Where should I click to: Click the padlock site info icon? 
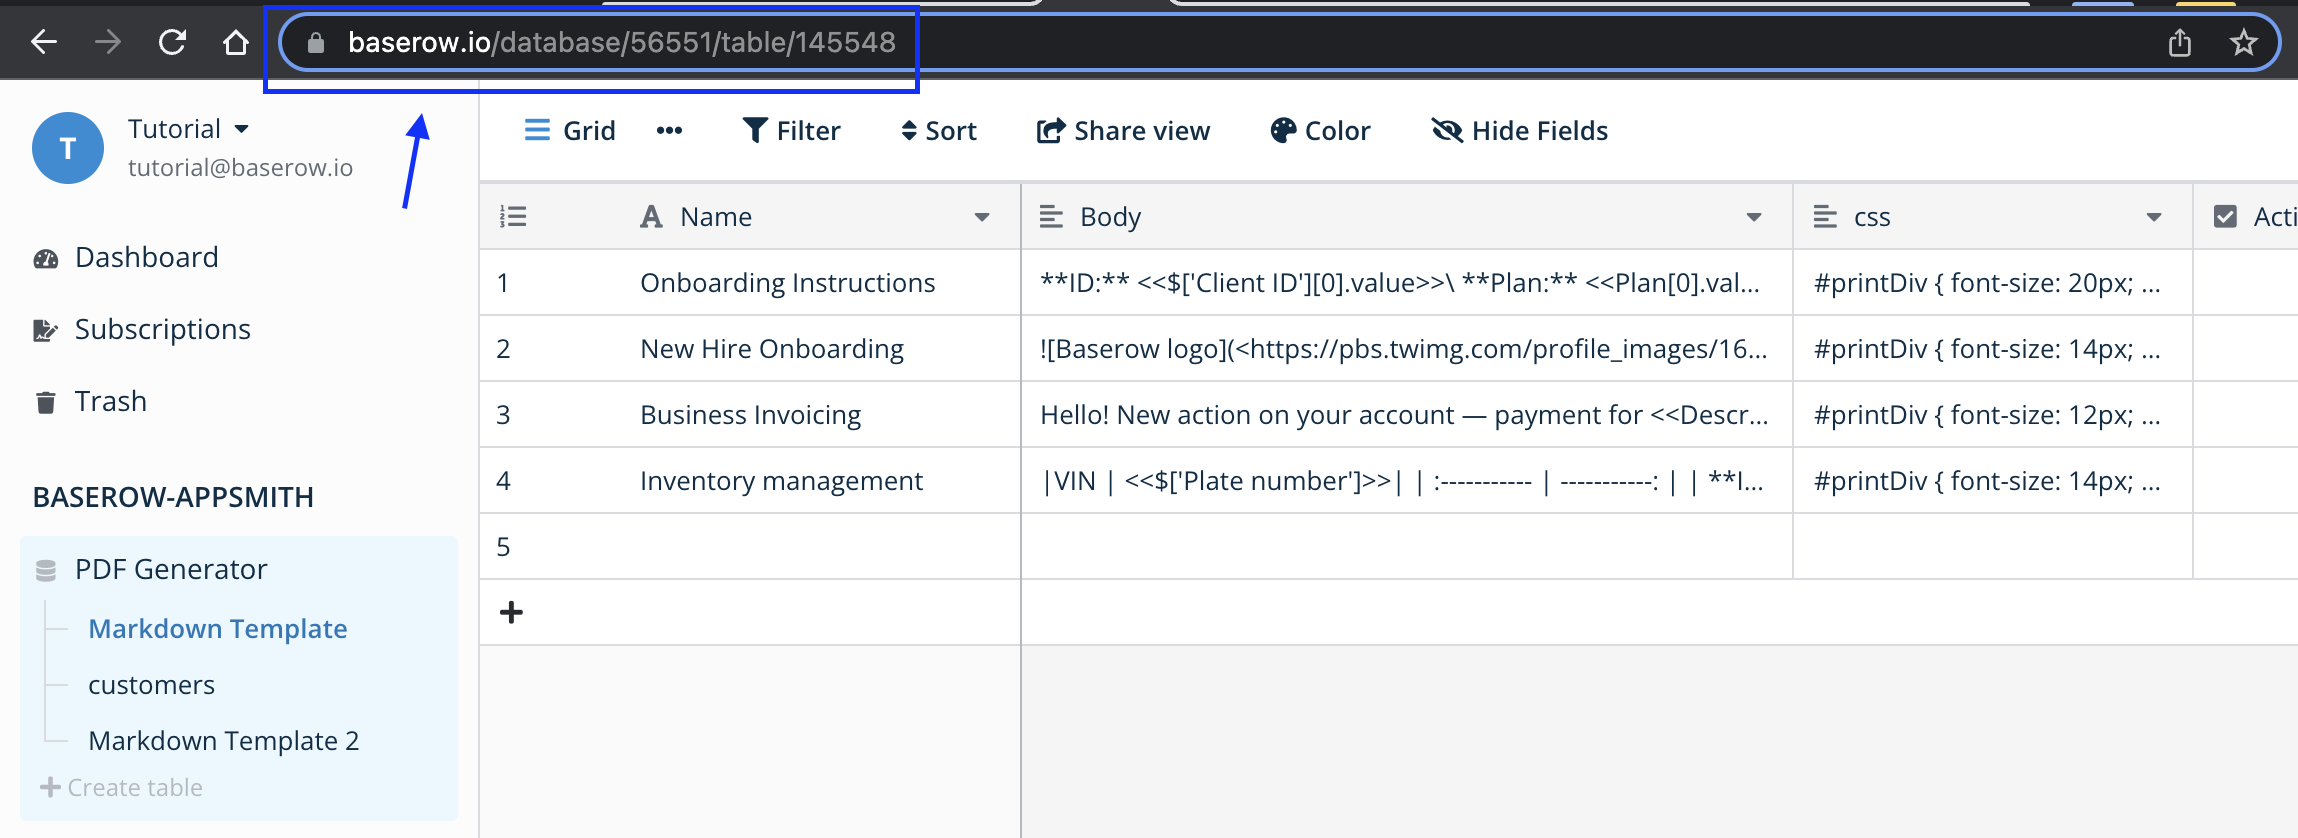click(316, 42)
